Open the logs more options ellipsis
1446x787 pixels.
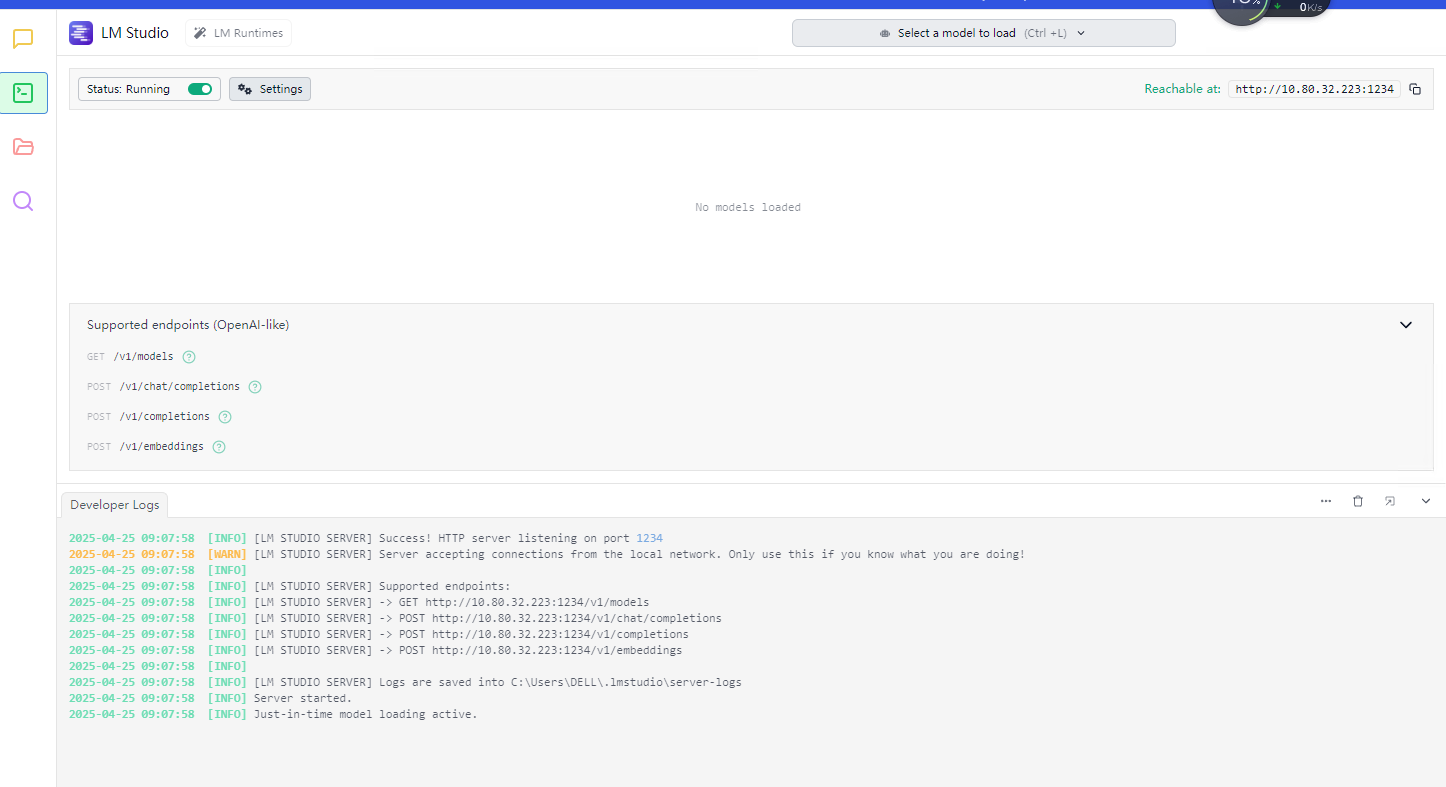point(1326,501)
